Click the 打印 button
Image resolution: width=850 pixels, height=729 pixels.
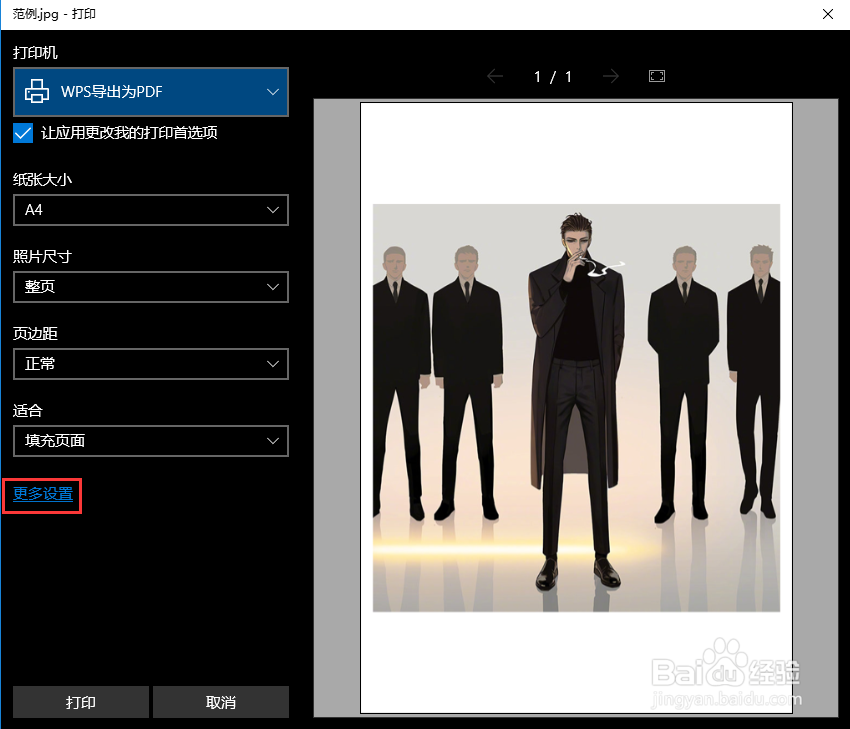[81, 702]
